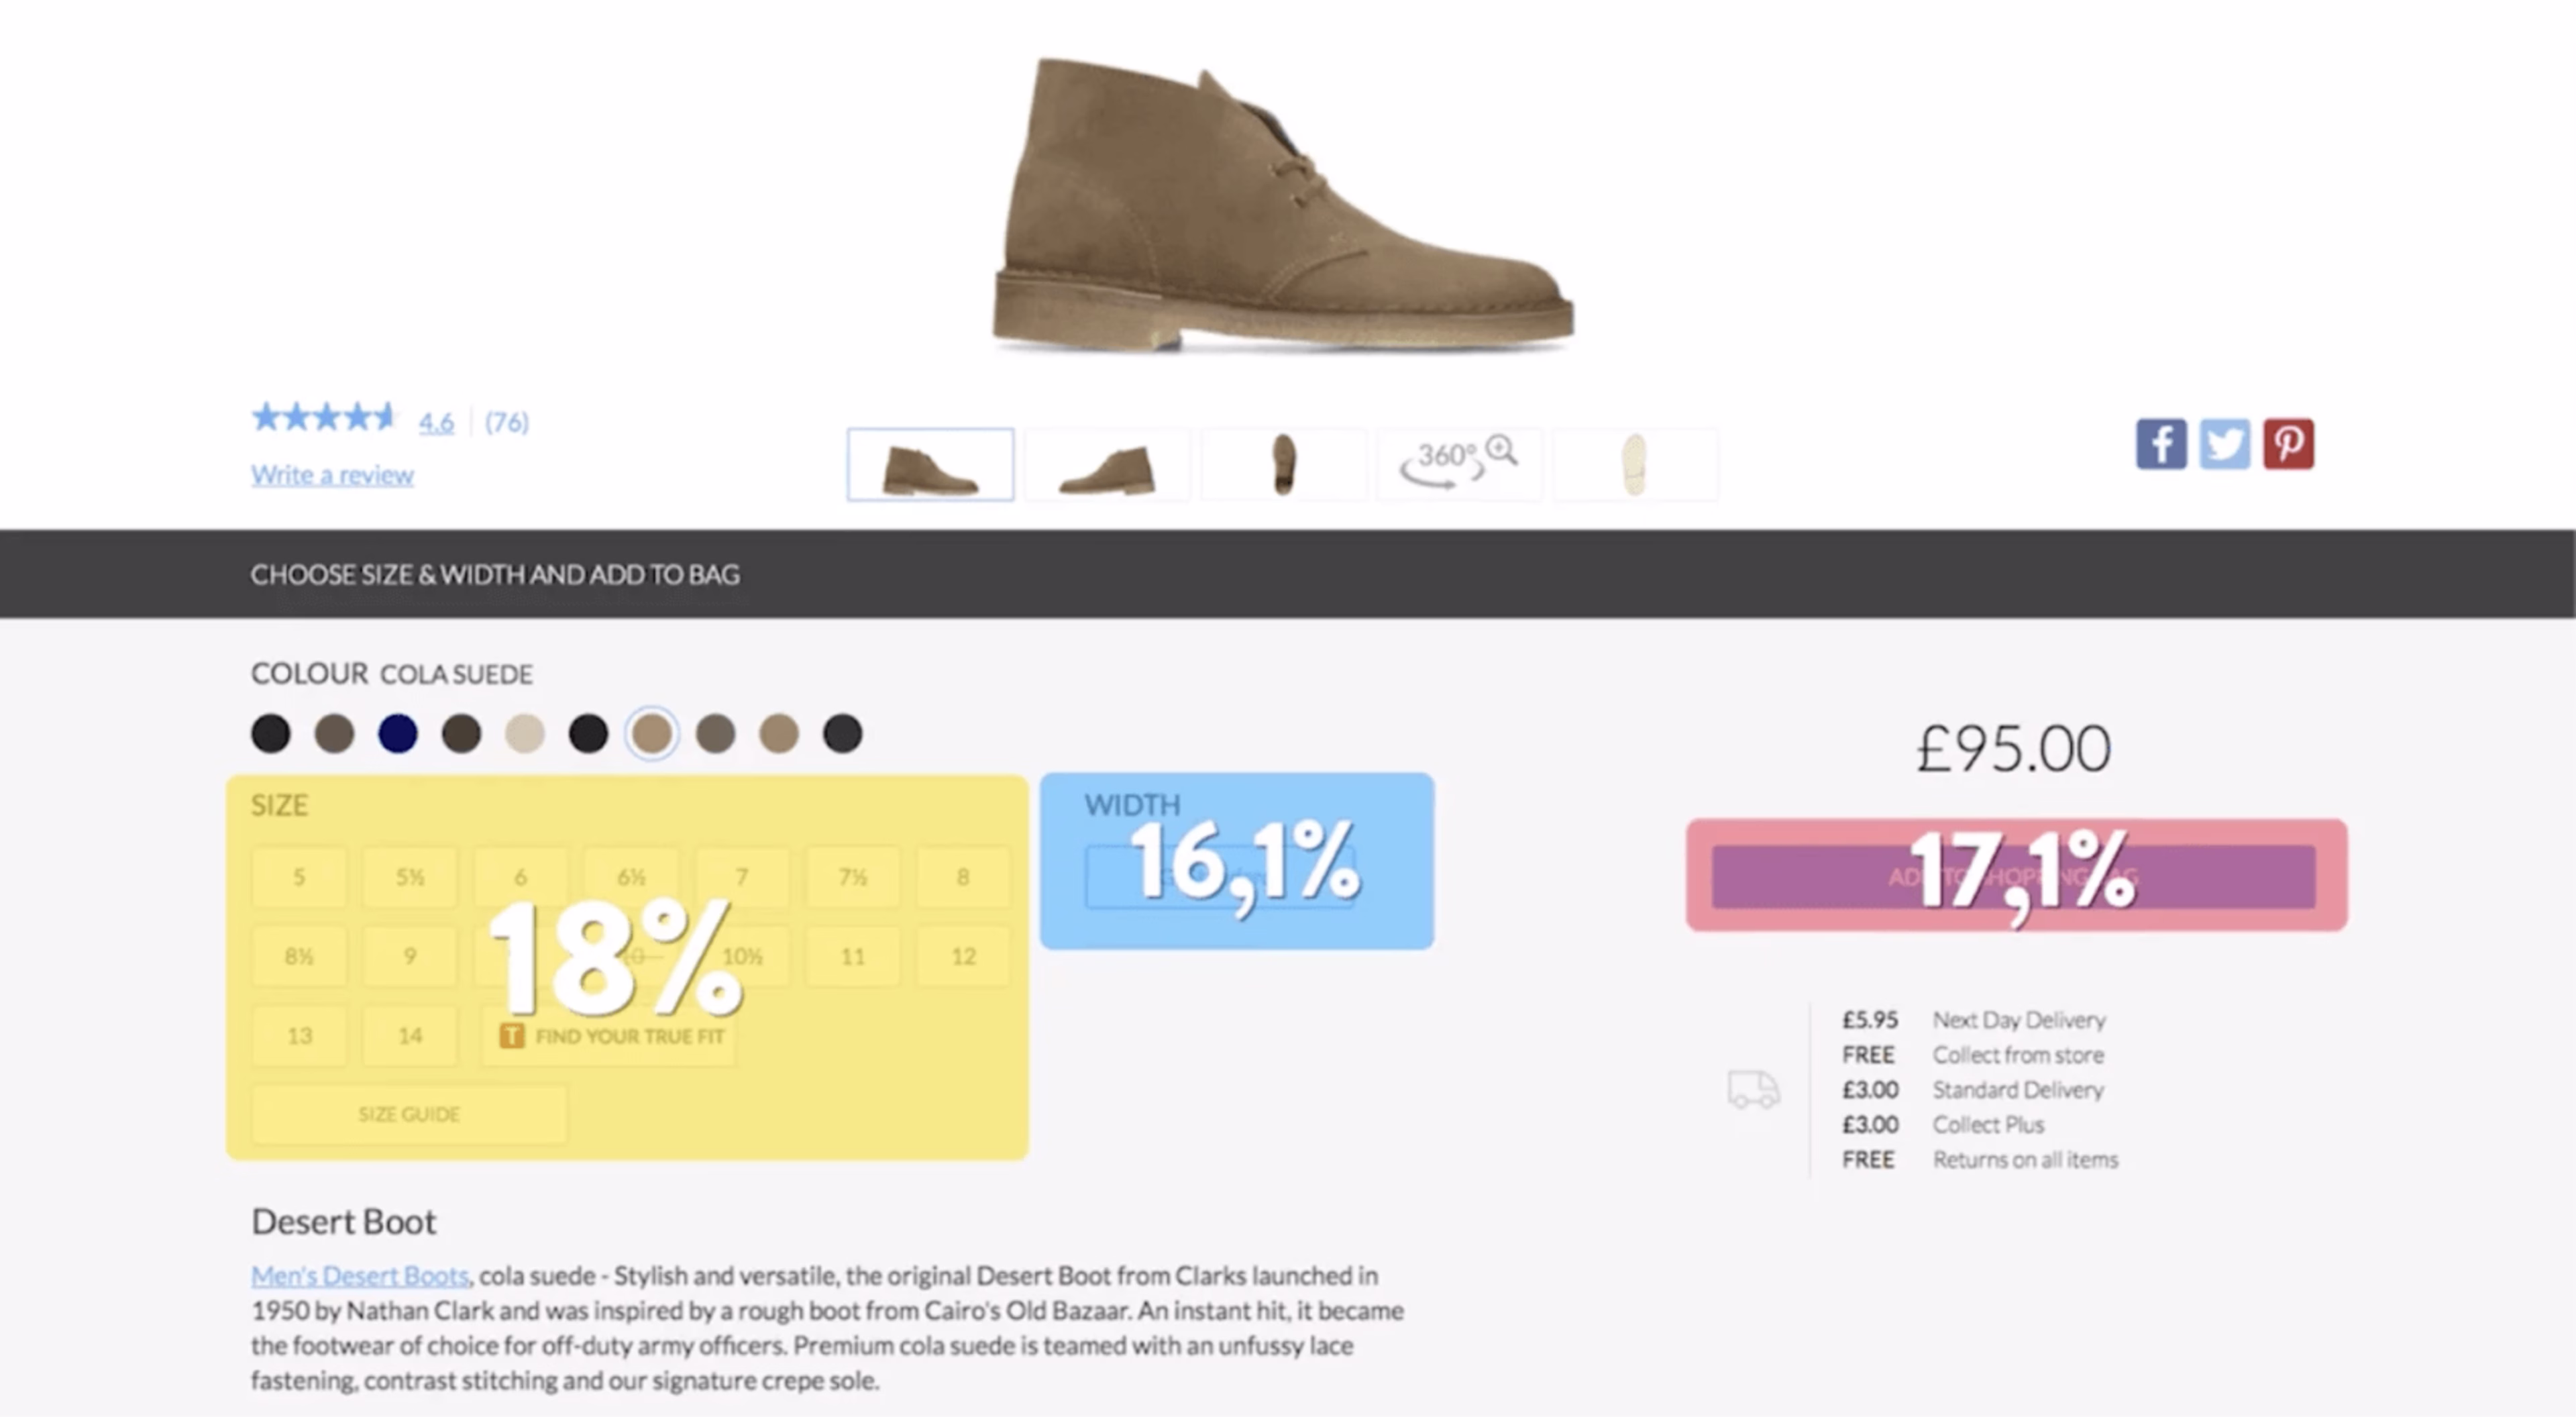Show the boot sole thumbnail image
This screenshot has width=2576, height=1417.
1635,464
